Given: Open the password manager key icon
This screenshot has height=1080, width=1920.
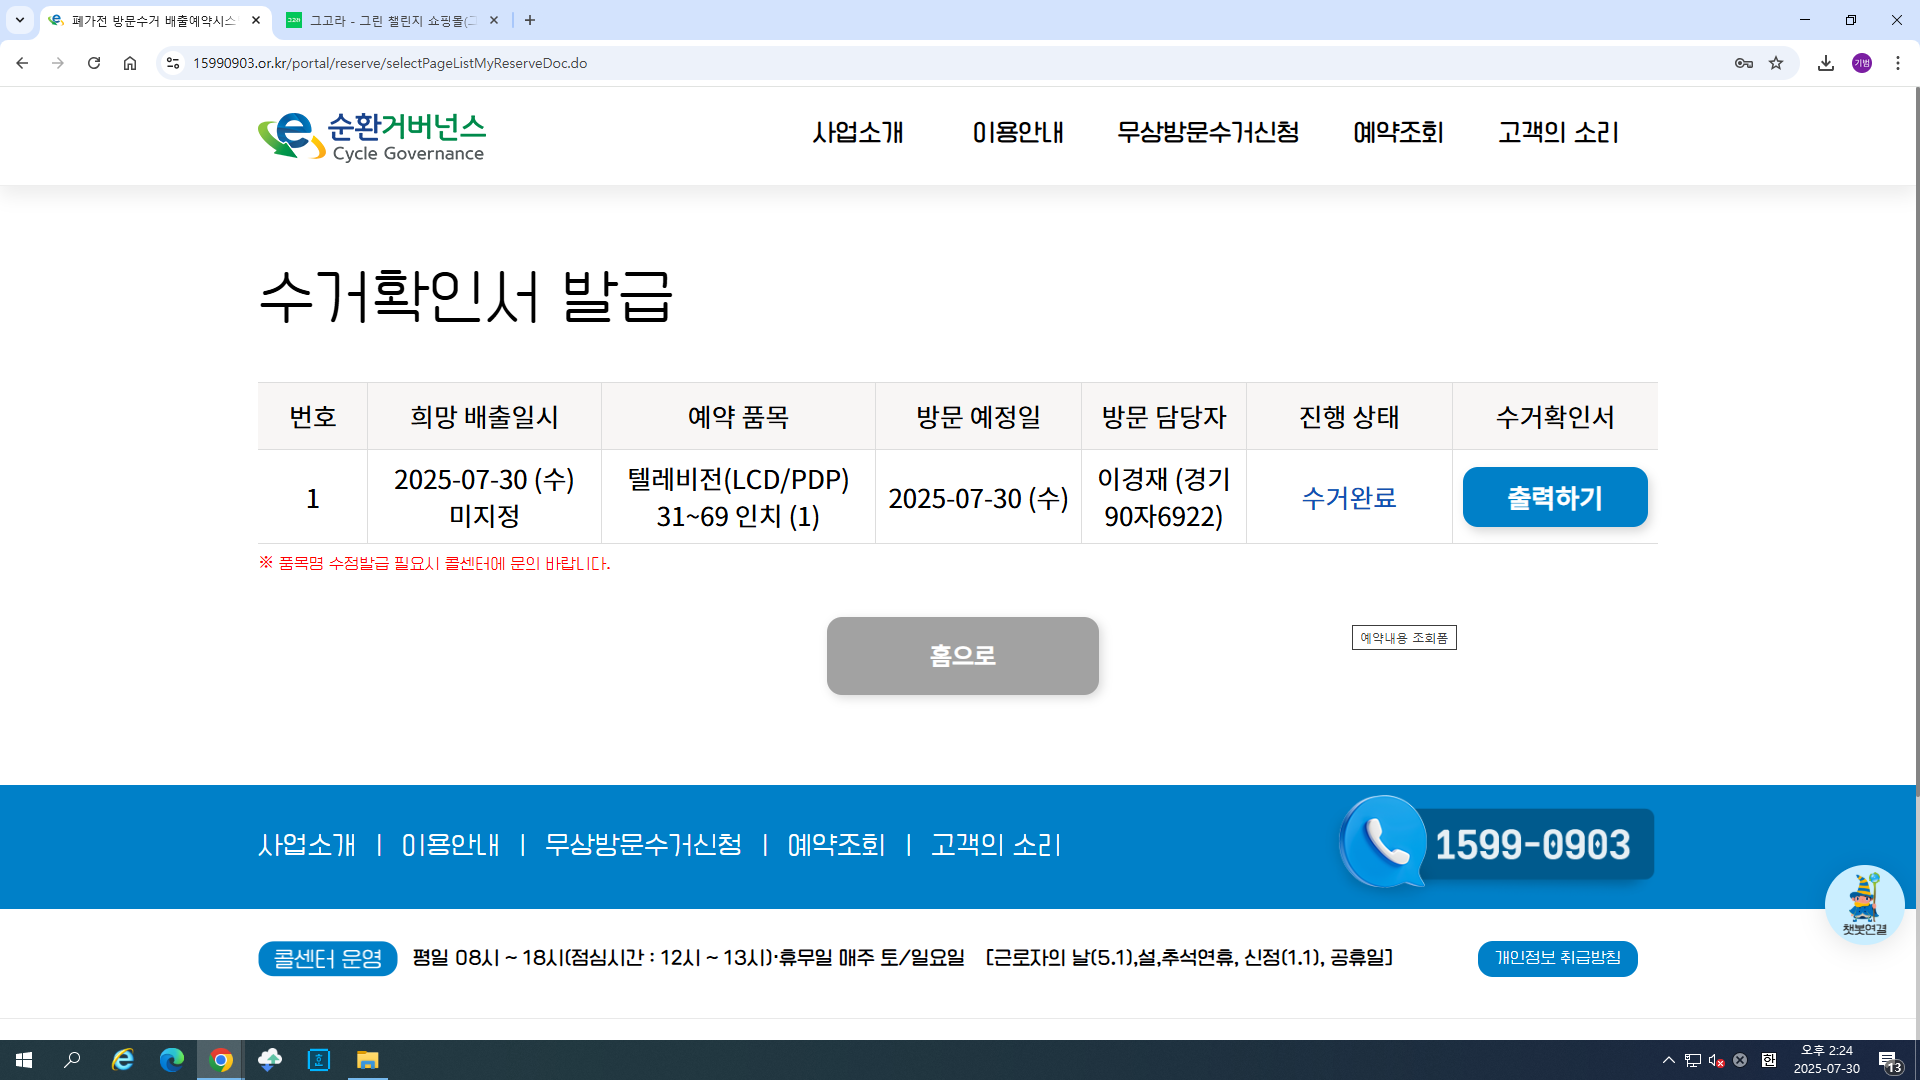Looking at the screenshot, I should [x=1744, y=63].
